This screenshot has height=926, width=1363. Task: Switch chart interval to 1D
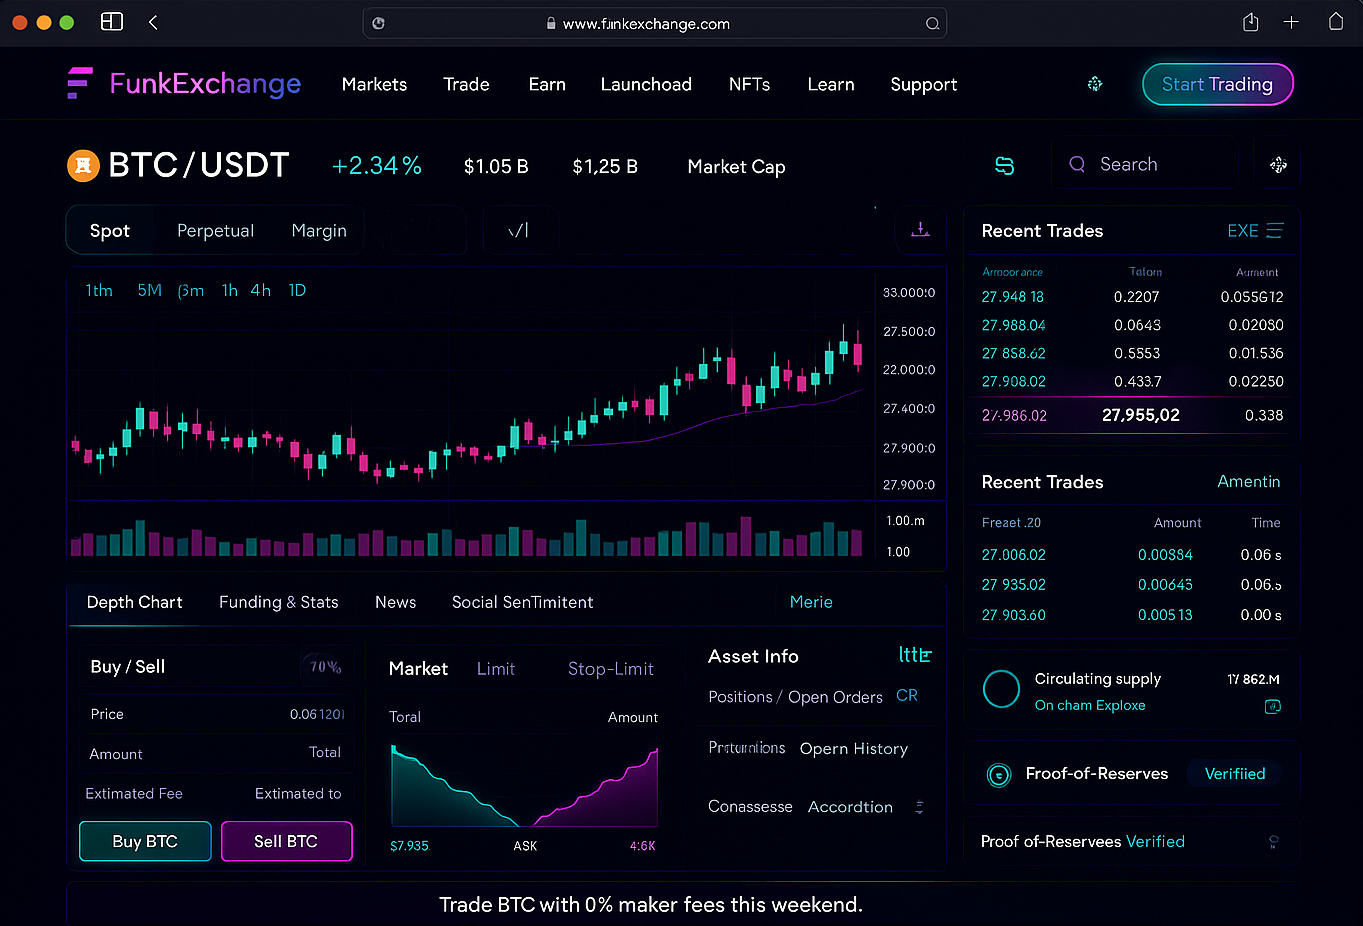pyautogui.click(x=297, y=290)
